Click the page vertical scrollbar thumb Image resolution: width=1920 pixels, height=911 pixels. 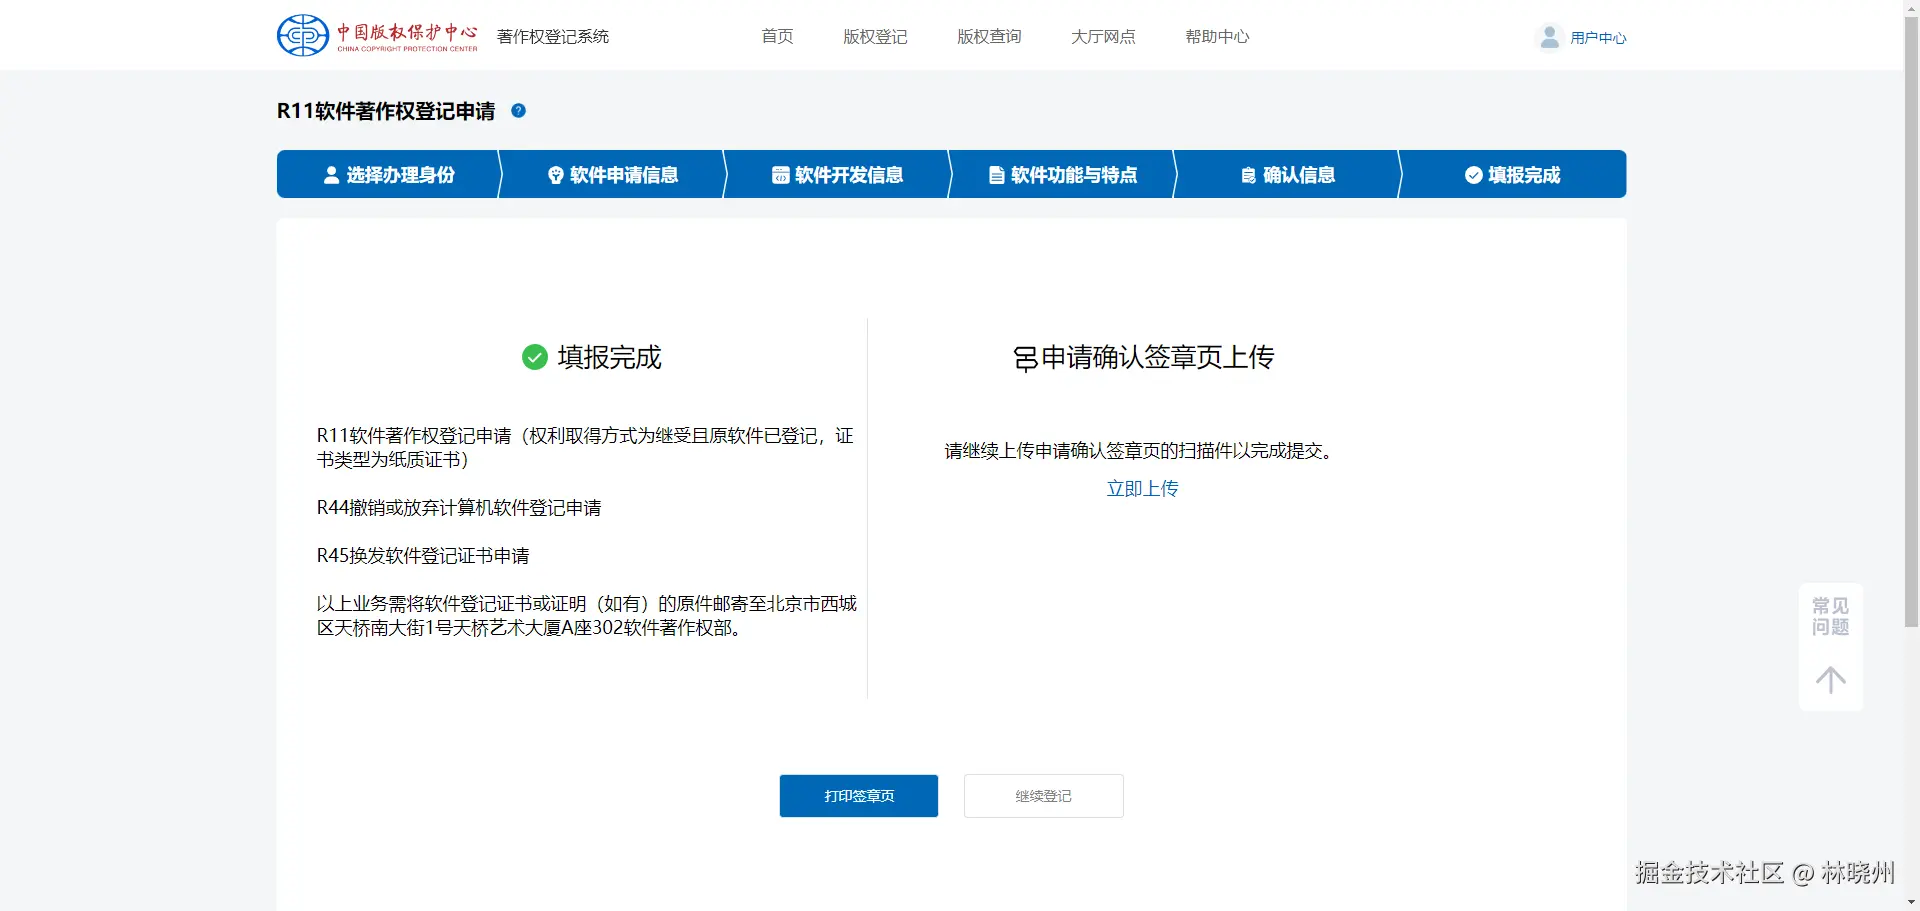point(1911,322)
